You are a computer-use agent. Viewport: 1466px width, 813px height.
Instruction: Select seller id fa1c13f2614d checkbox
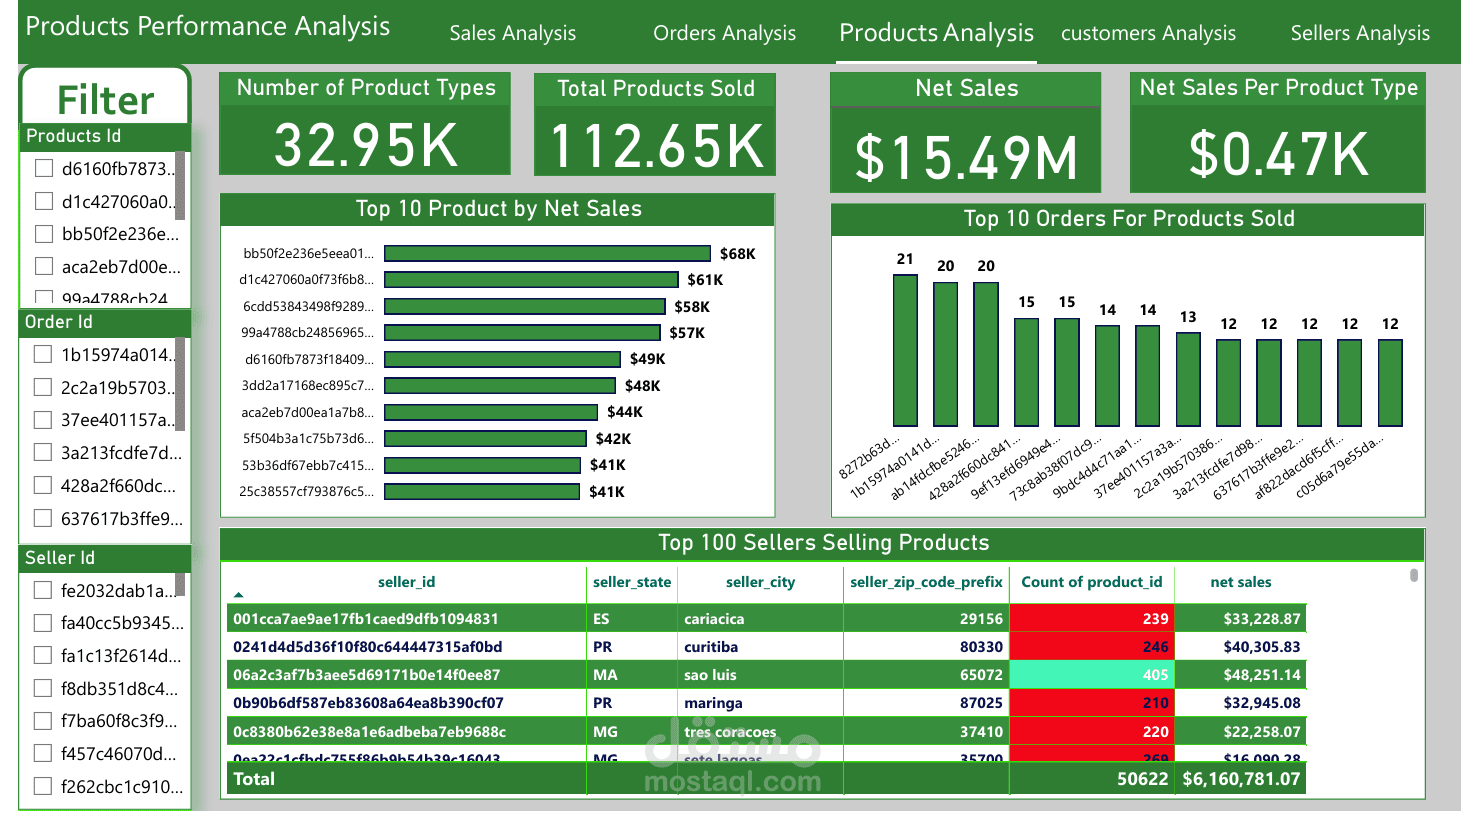click(43, 655)
